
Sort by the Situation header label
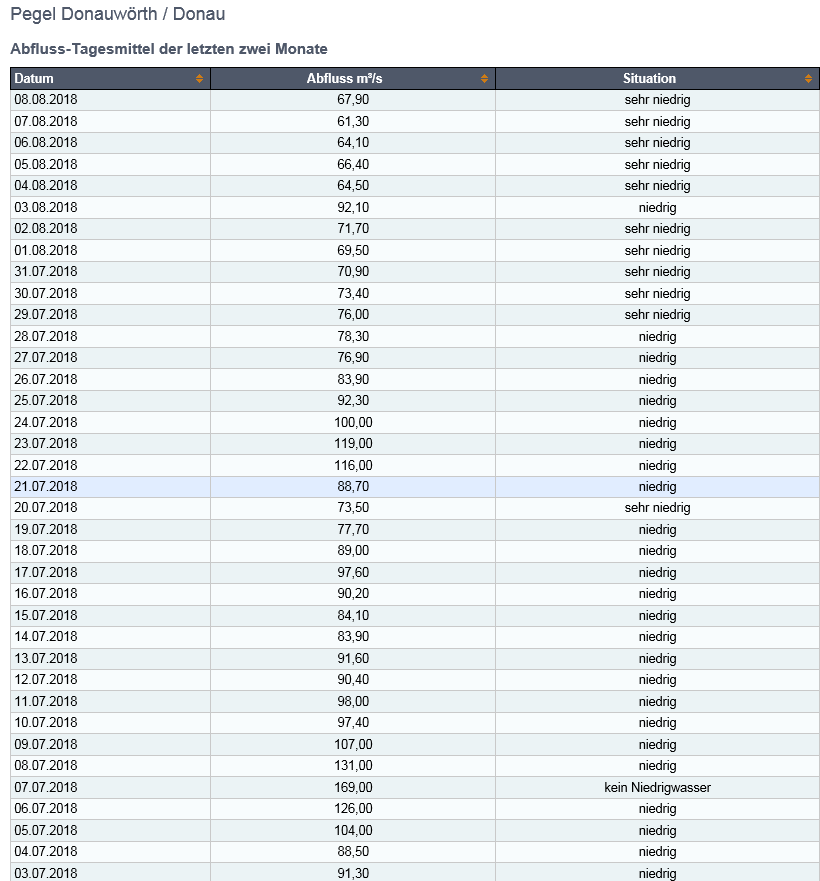tap(649, 79)
